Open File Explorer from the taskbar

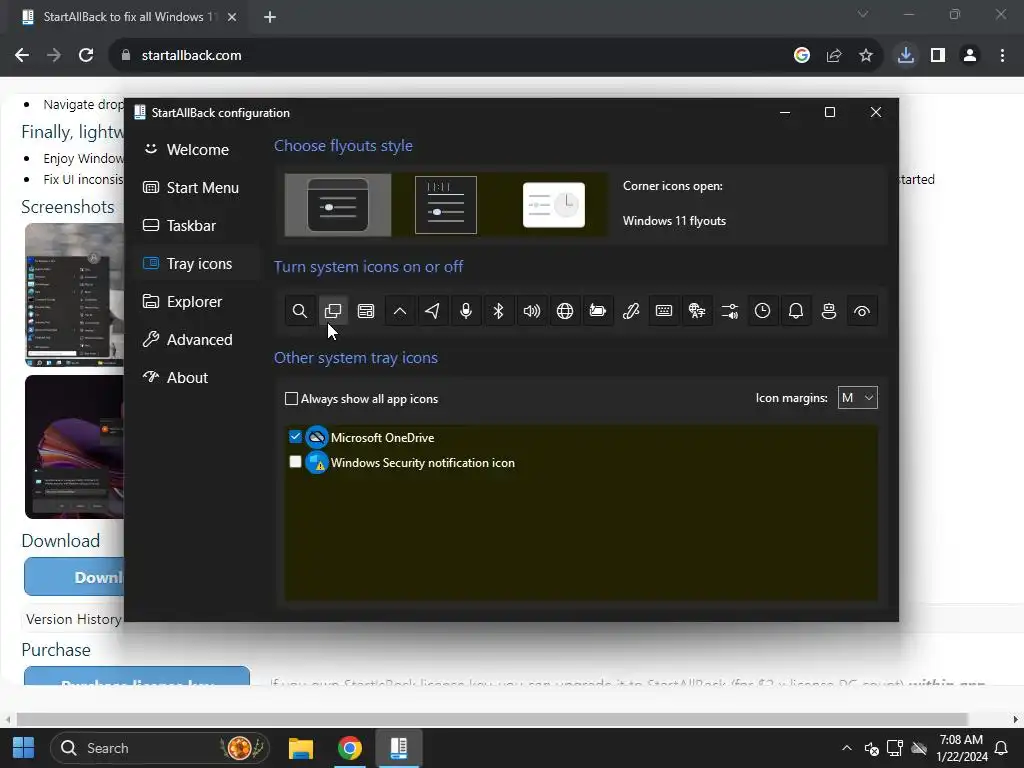tap(301, 748)
